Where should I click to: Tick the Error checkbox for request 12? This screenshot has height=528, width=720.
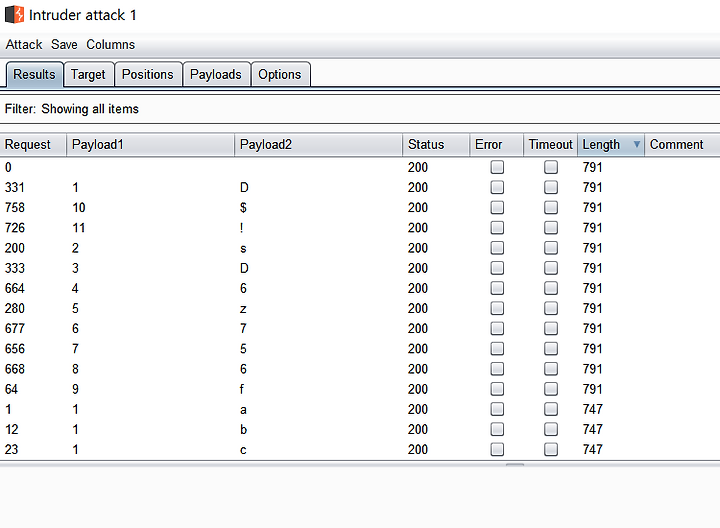497,429
